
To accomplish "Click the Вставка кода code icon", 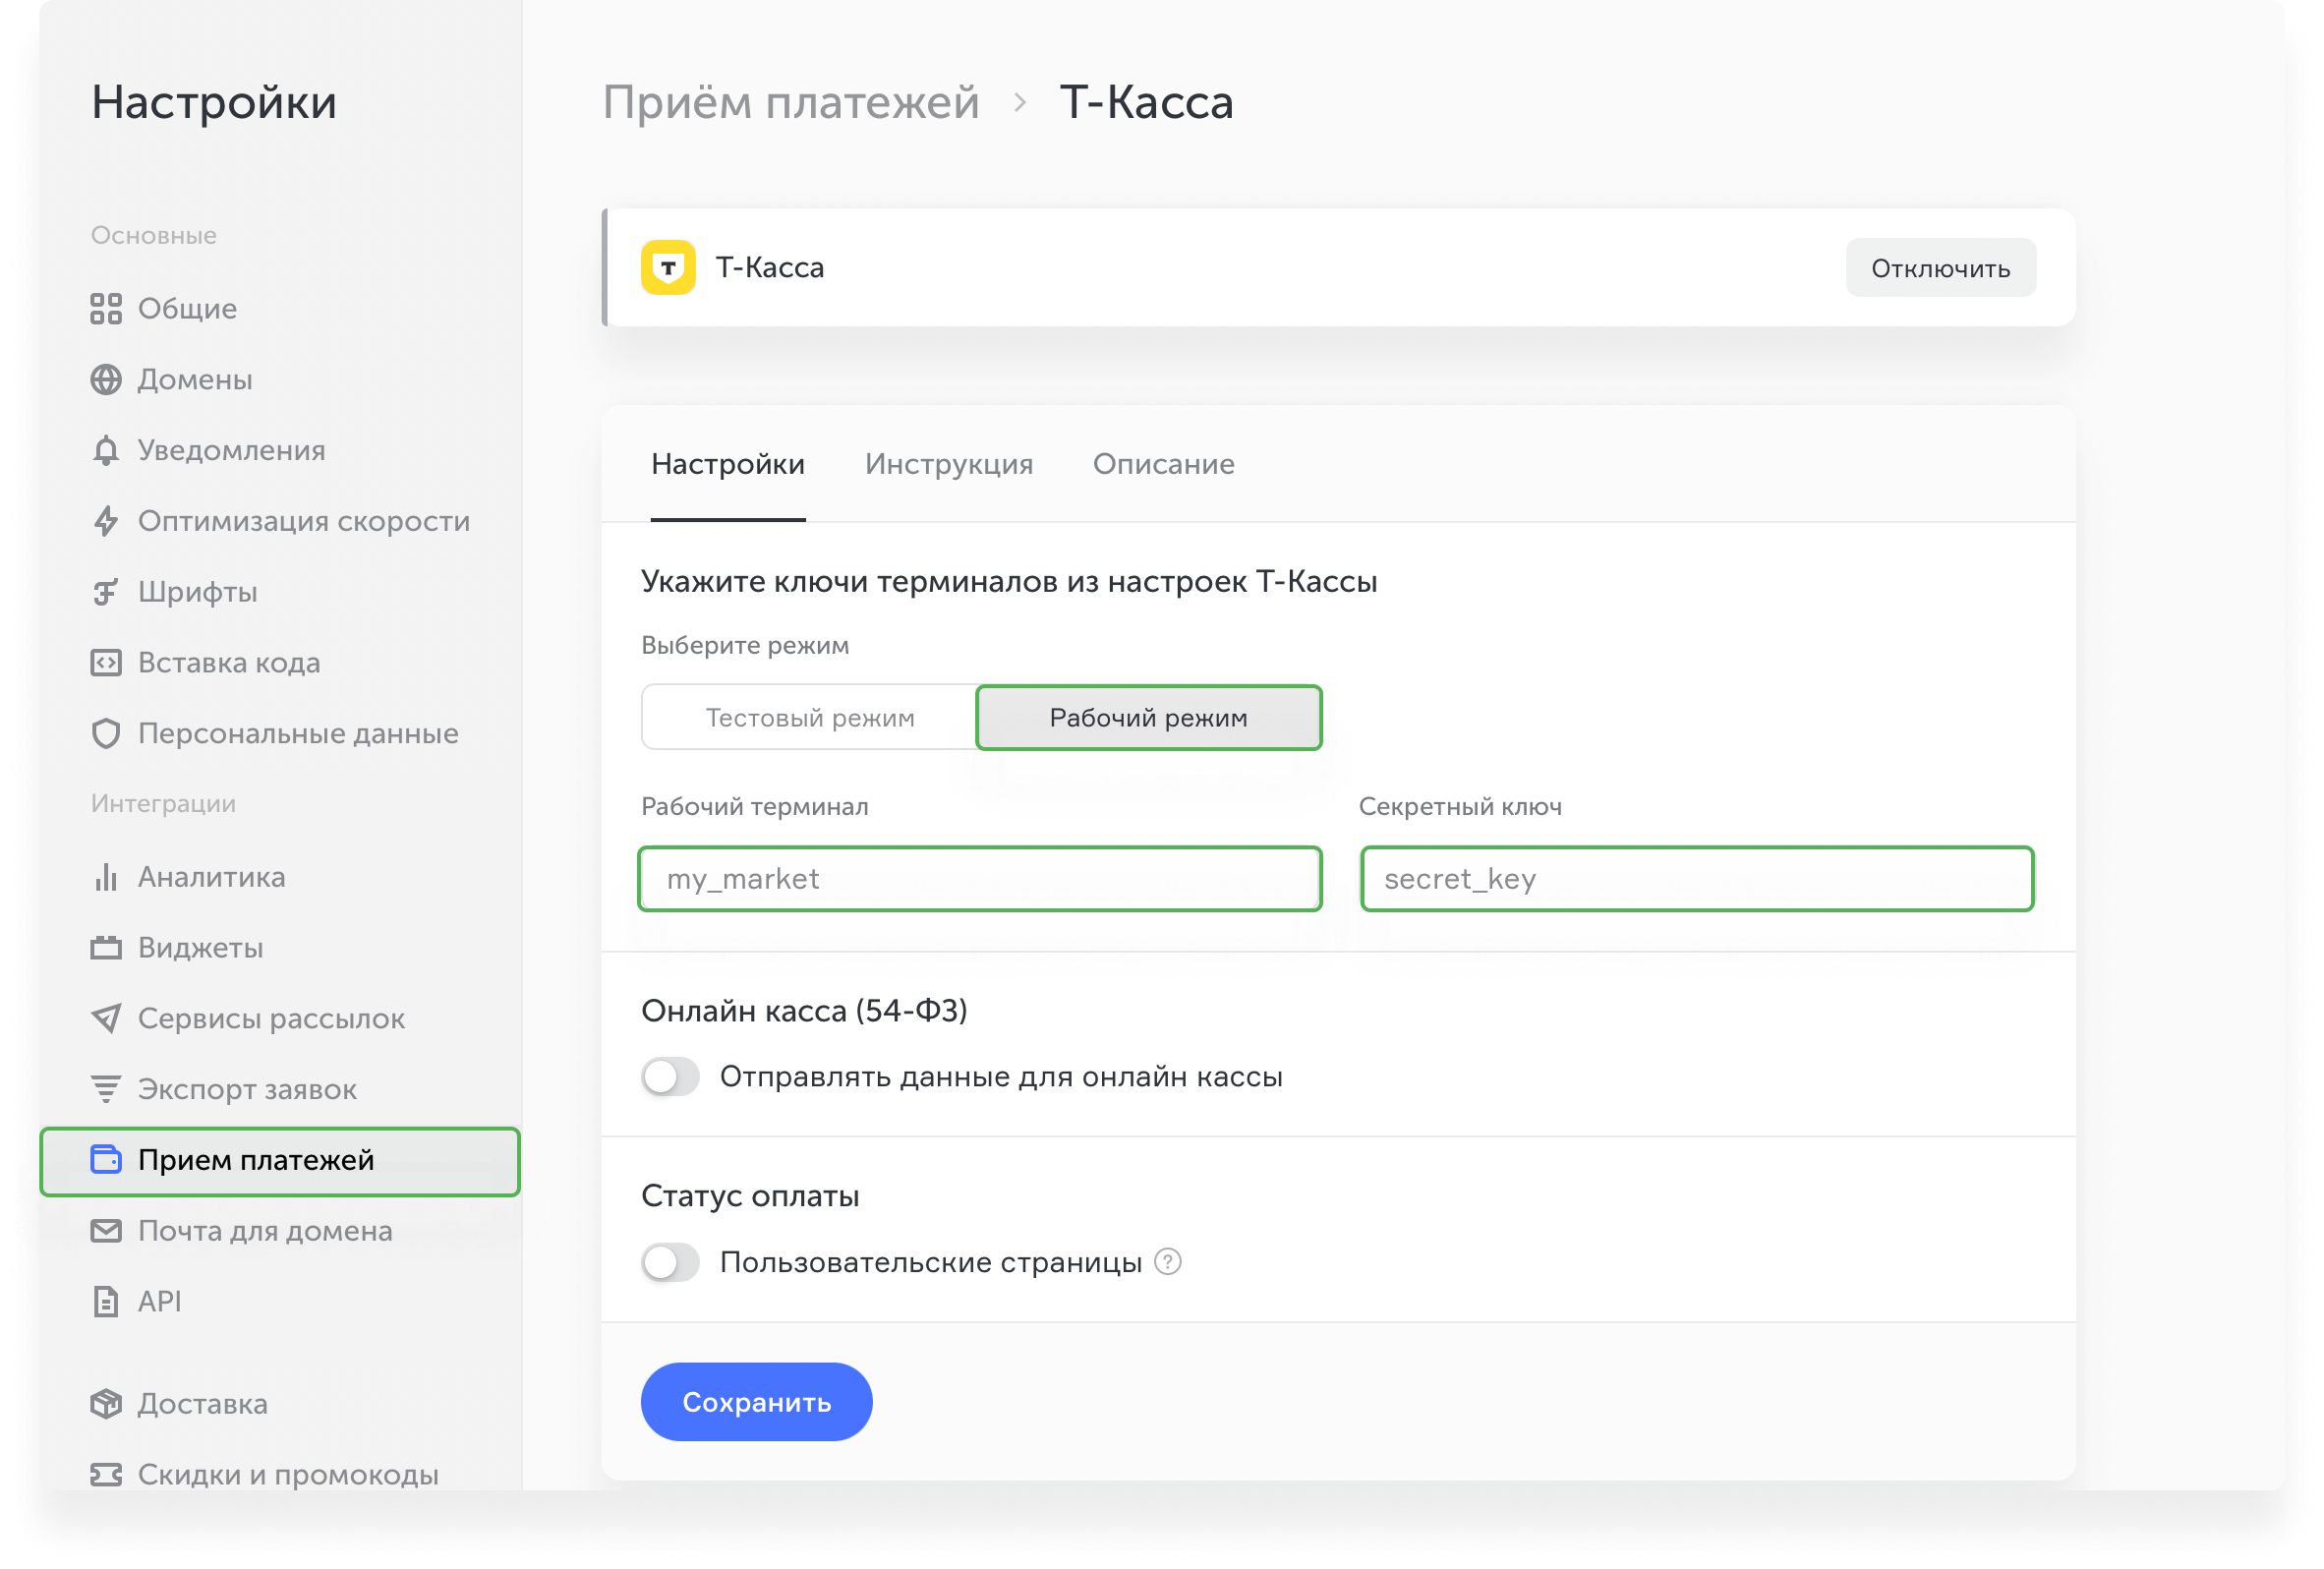I will [x=106, y=663].
